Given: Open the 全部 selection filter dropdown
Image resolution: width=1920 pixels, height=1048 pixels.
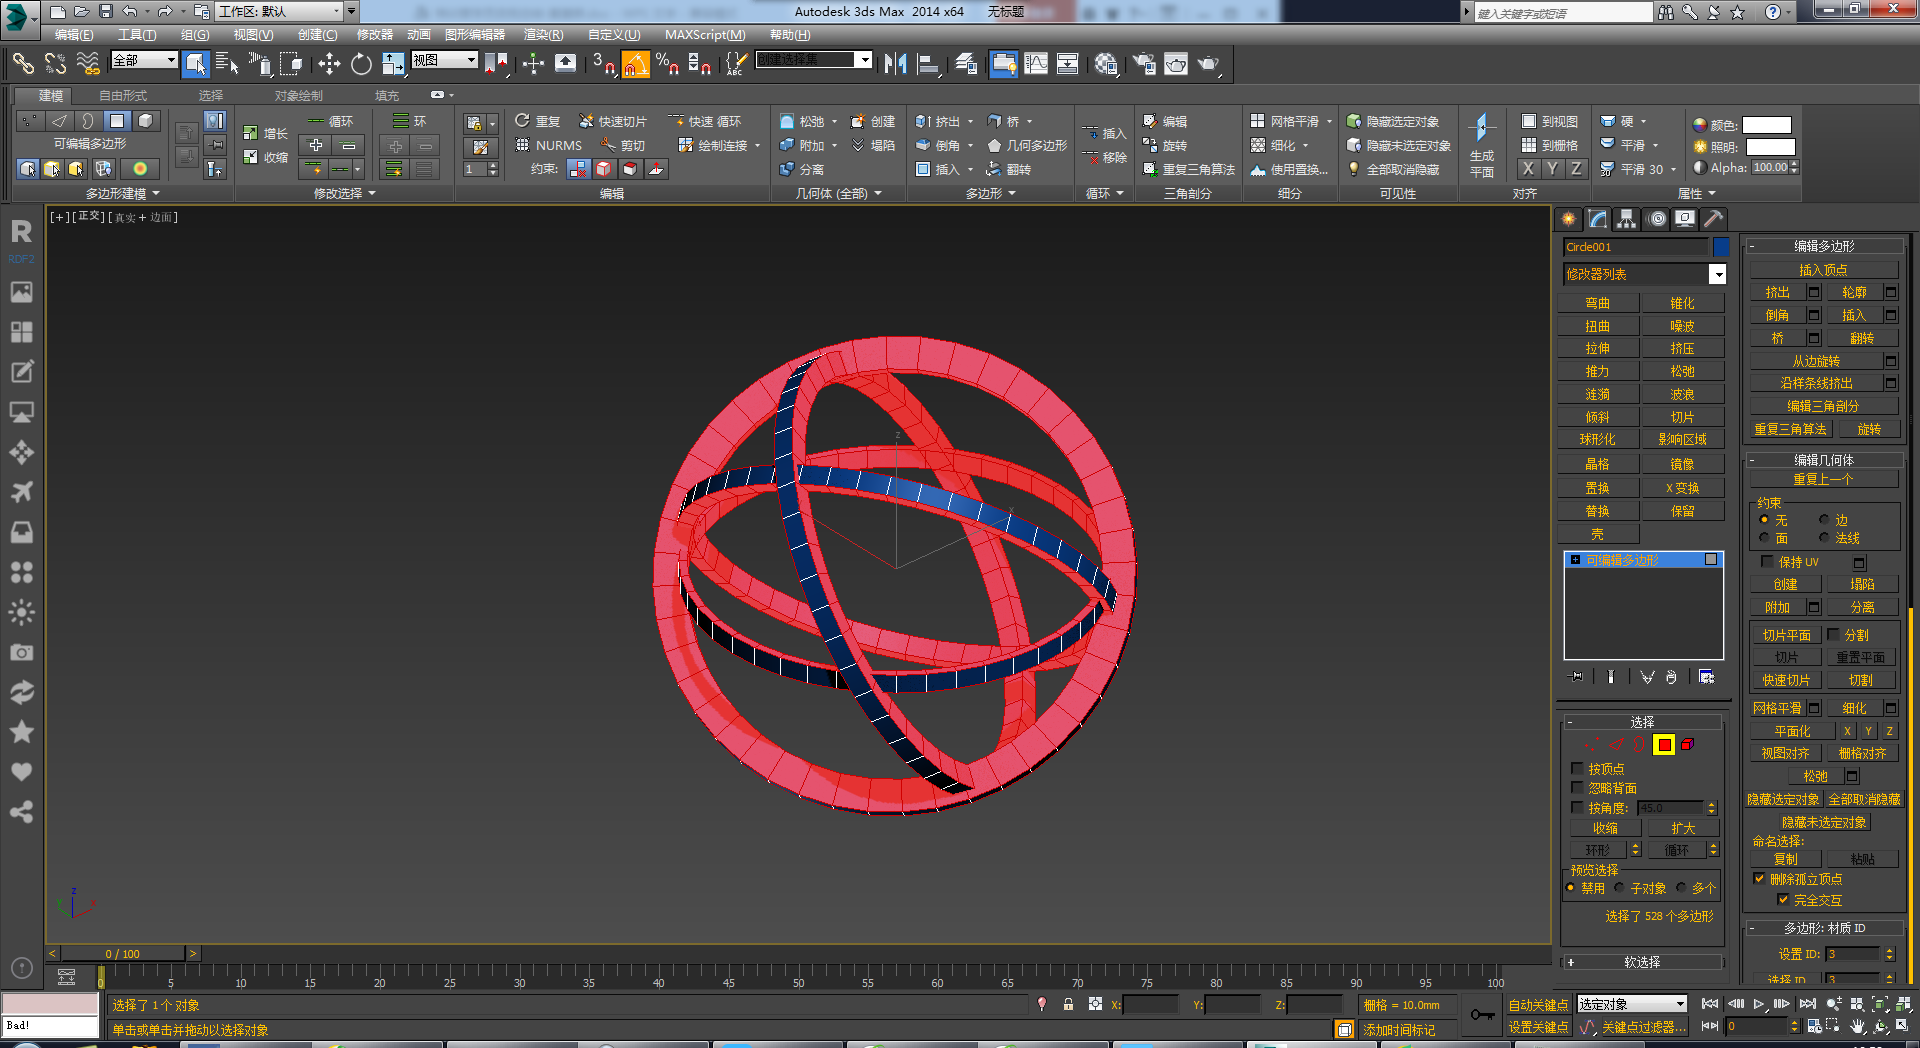Looking at the screenshot, I should point(144,61).
